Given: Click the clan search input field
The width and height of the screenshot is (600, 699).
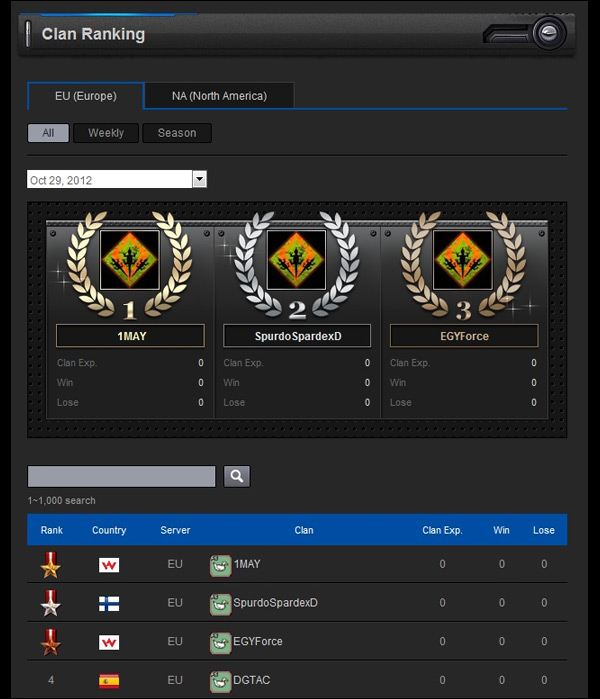Looking at the screenshot, I should pos(122,476).
